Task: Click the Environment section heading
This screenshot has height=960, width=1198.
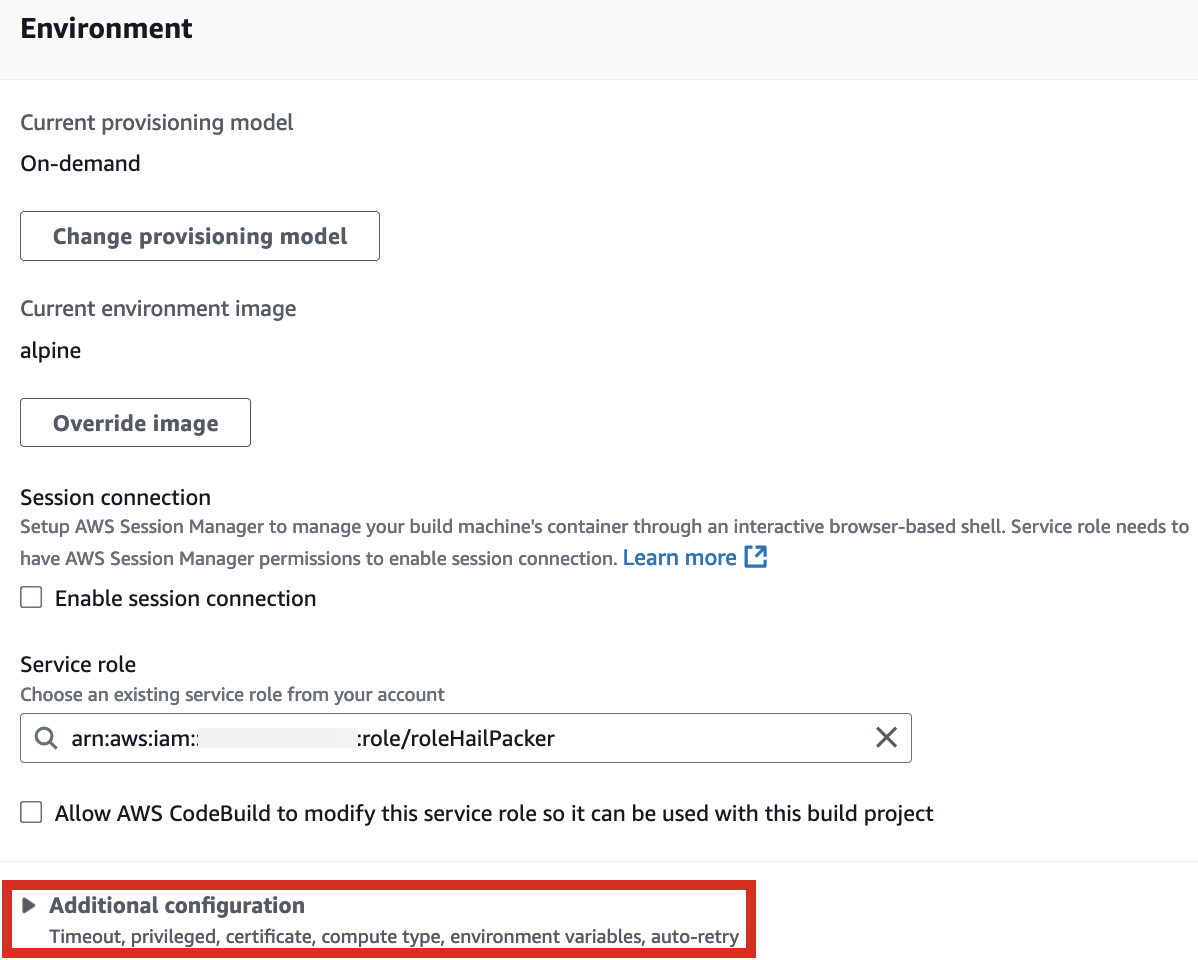Action: coord(106,28)
